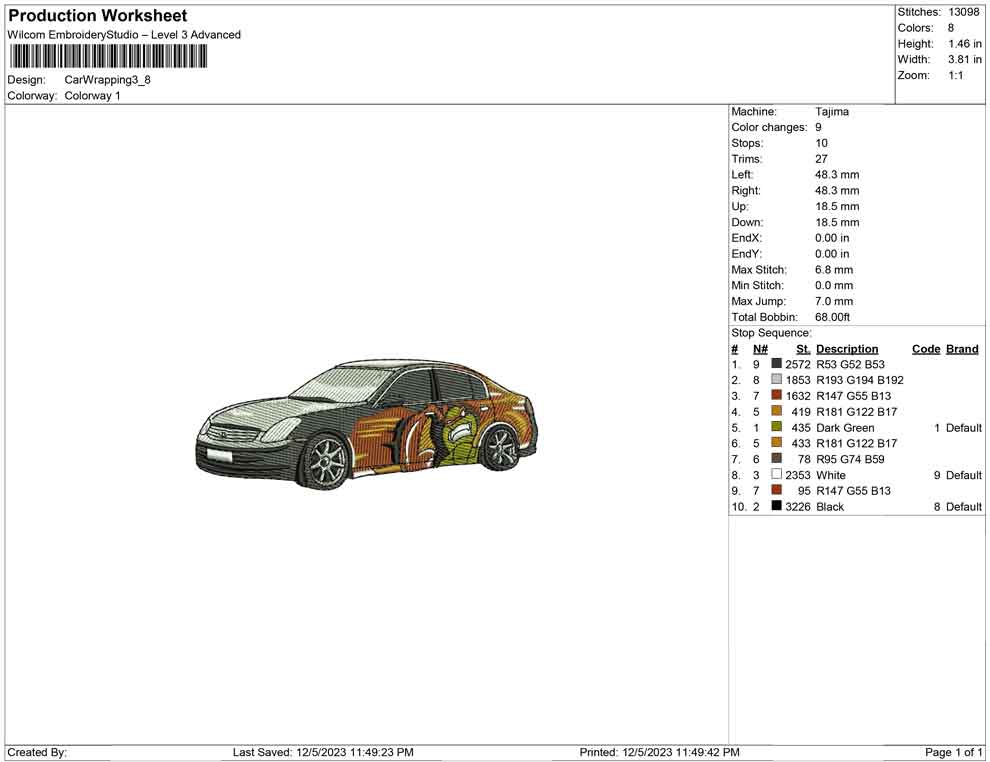This screenshot has width=990, height=762.
Task: Click the Height value 1.46 in
Action: [965, 44]
